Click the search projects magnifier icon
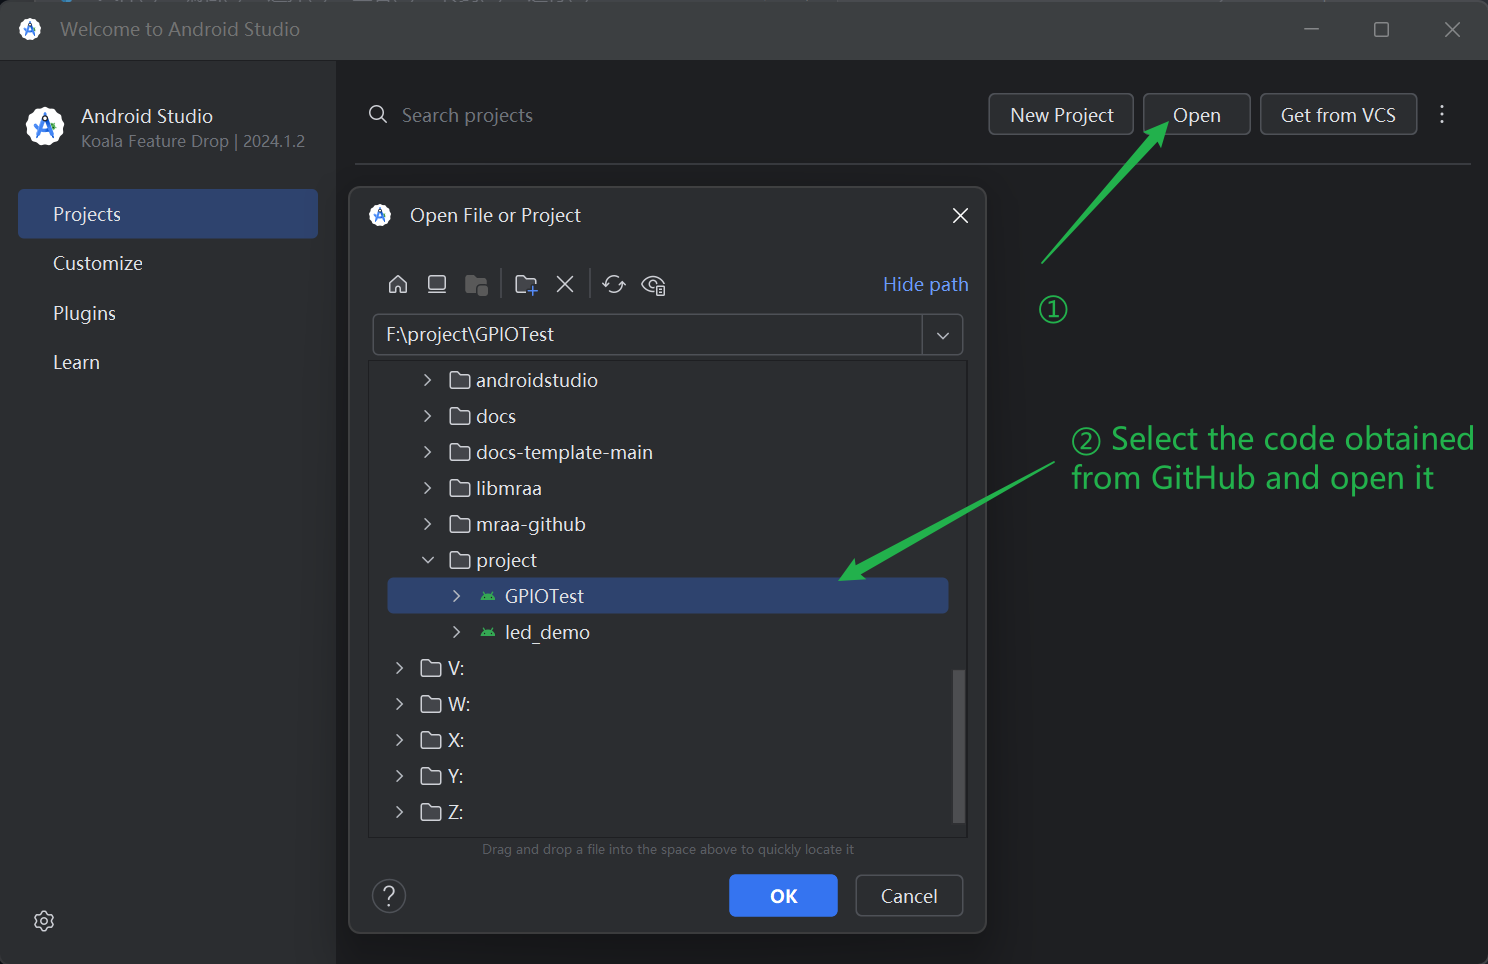 [x=378, y=115]
